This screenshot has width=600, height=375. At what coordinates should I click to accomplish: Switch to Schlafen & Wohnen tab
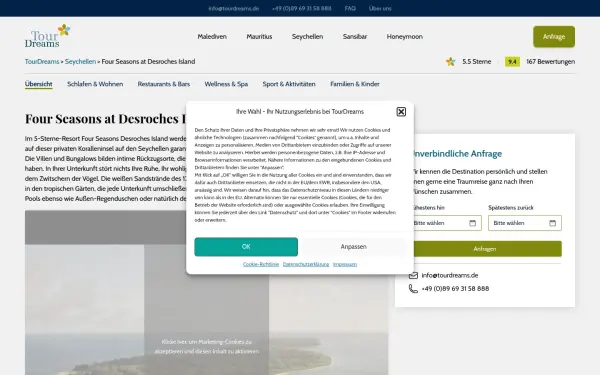click(x=95, y=84)
